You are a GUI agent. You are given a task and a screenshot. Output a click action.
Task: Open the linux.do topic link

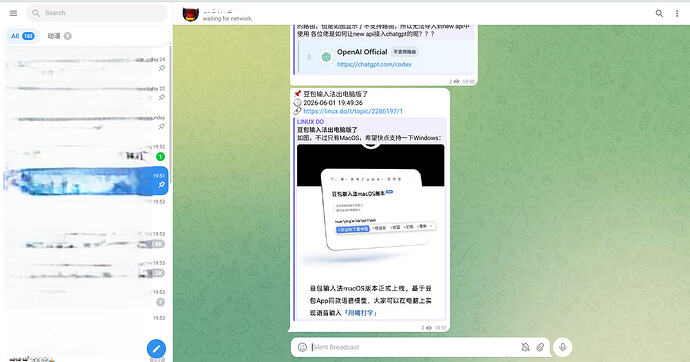(x=353, y=111)
